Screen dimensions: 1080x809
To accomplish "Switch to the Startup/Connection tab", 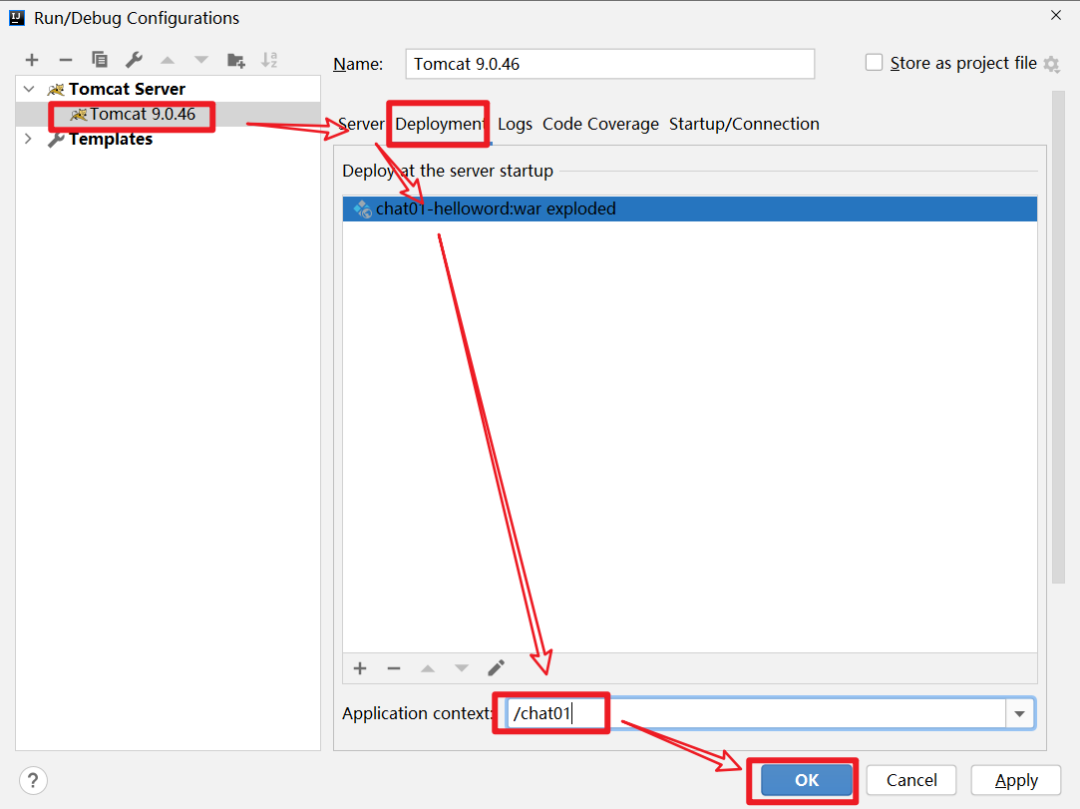I will pos(744,124).
